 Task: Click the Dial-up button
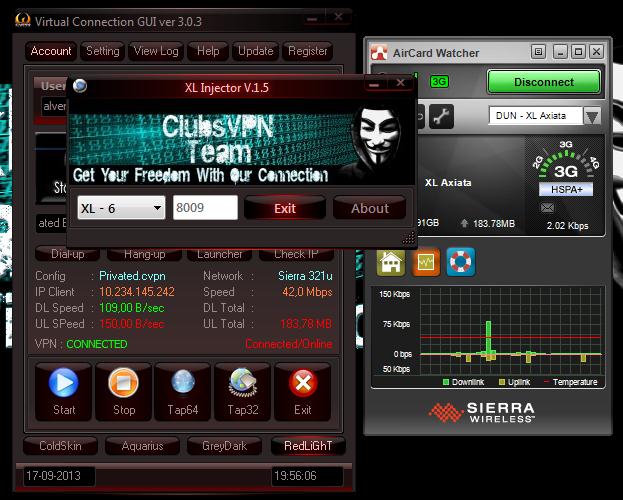[x=68, y=254]
